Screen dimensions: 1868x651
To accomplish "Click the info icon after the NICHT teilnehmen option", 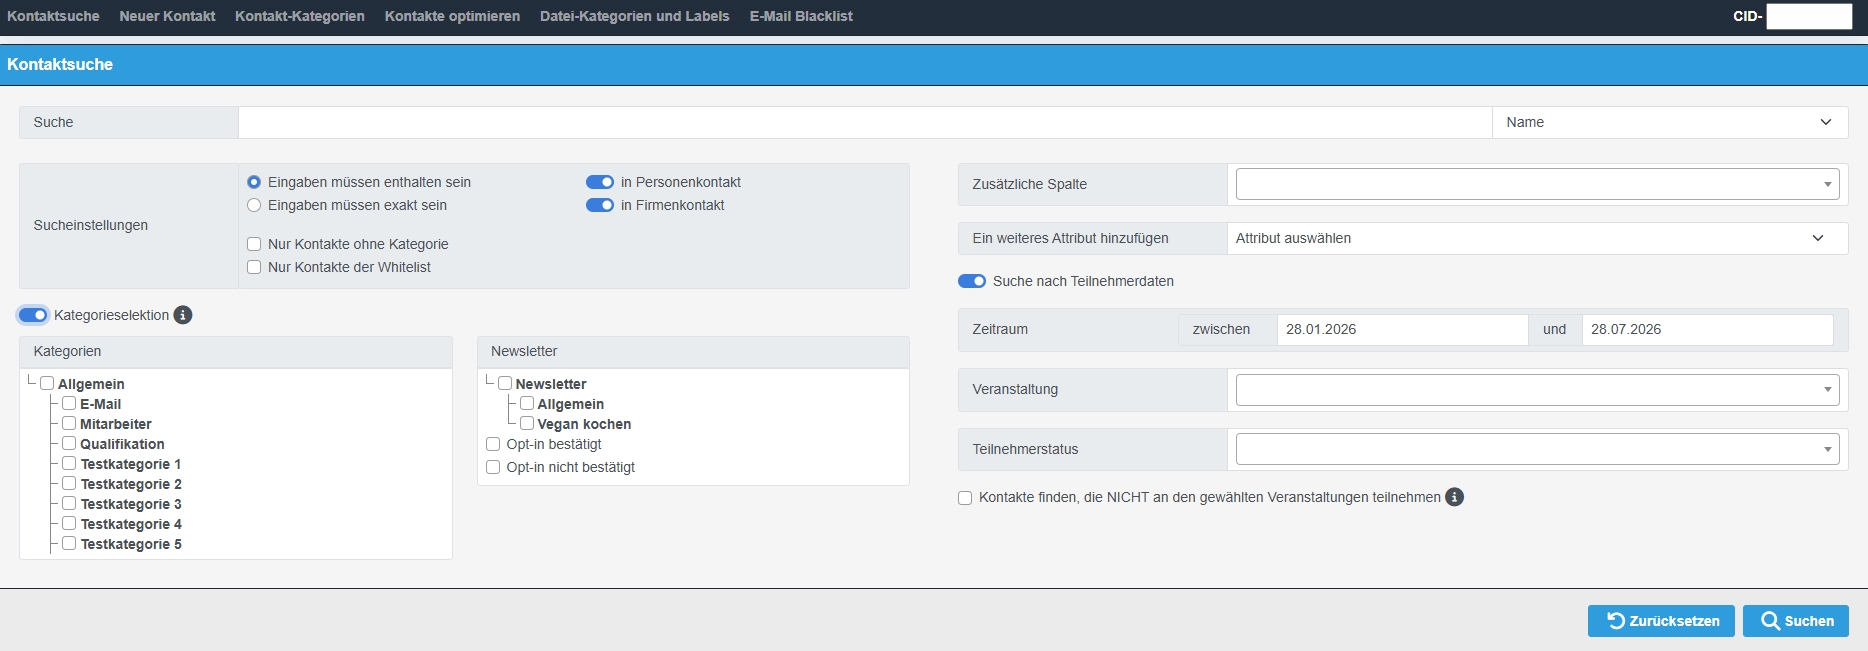I will 1455,497.
